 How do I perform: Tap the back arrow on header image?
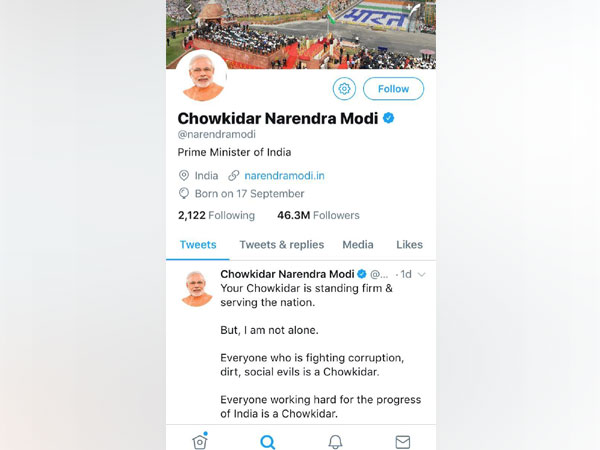(188, 10)
